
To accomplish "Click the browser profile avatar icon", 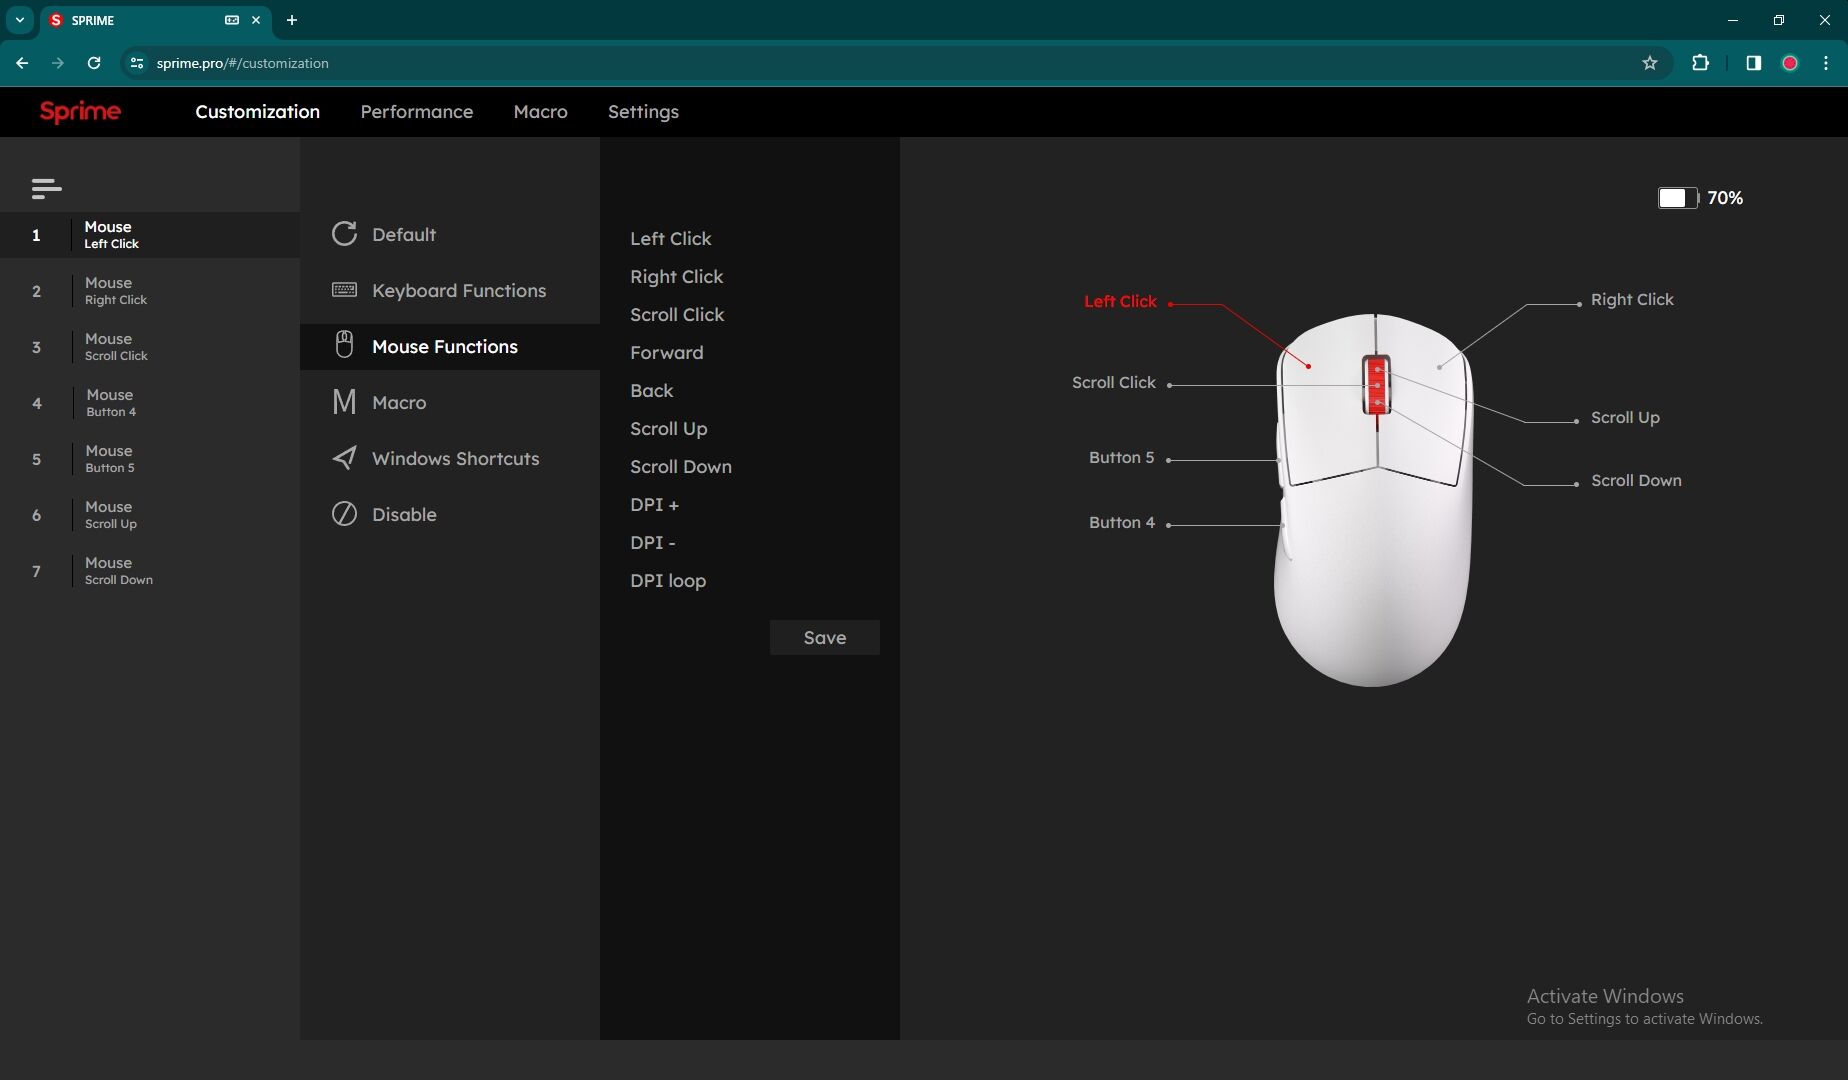I will click(x=1790, y=63).
